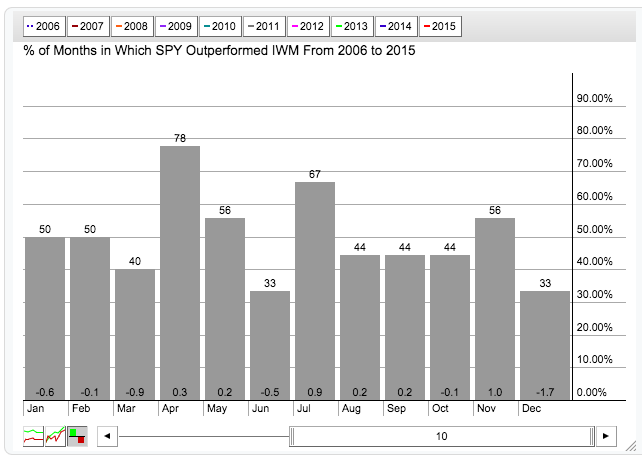Toggle the 2011 year series
The image size is (642, 456).
[264, 27]
